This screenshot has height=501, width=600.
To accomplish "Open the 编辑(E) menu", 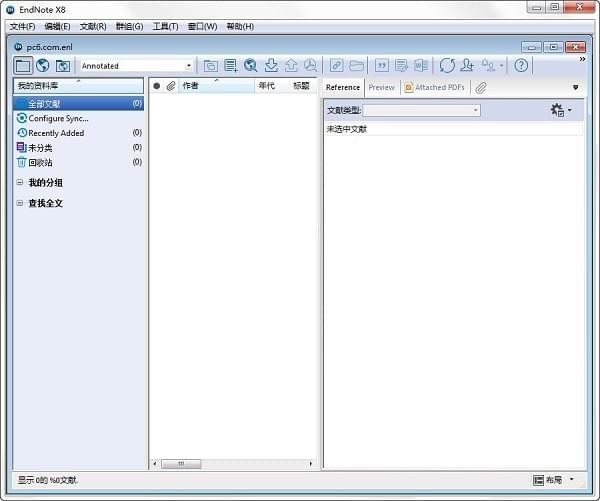I will pos(57,26).
